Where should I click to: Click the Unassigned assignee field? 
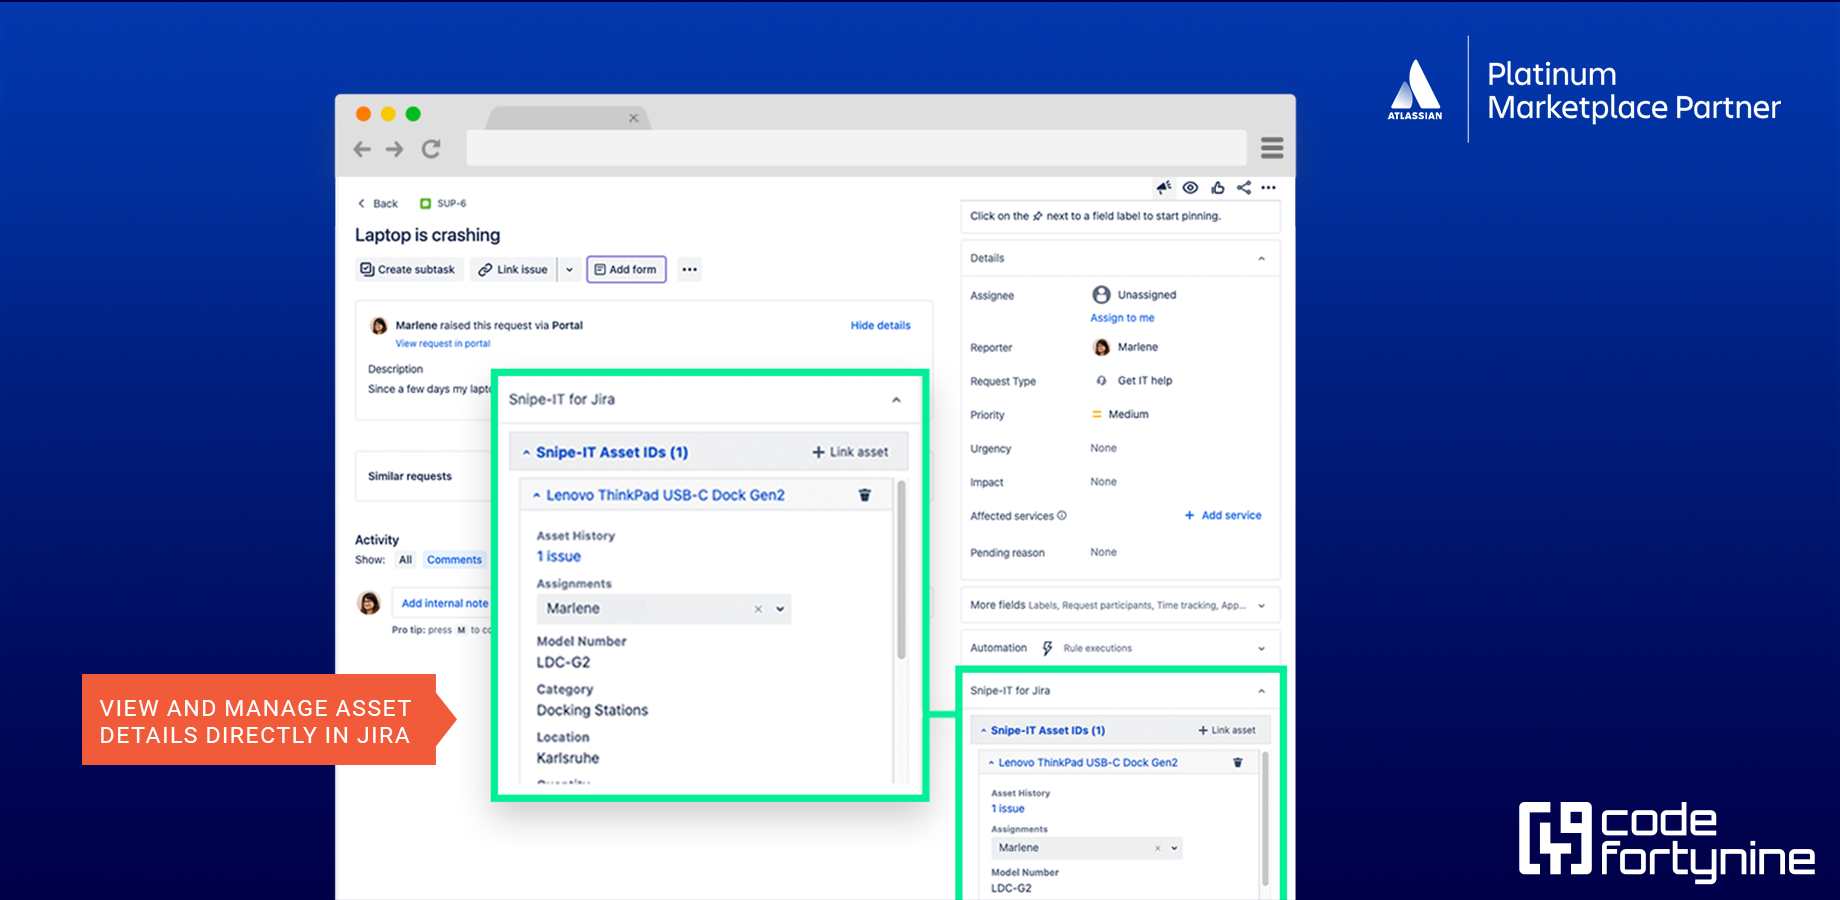1135,295
